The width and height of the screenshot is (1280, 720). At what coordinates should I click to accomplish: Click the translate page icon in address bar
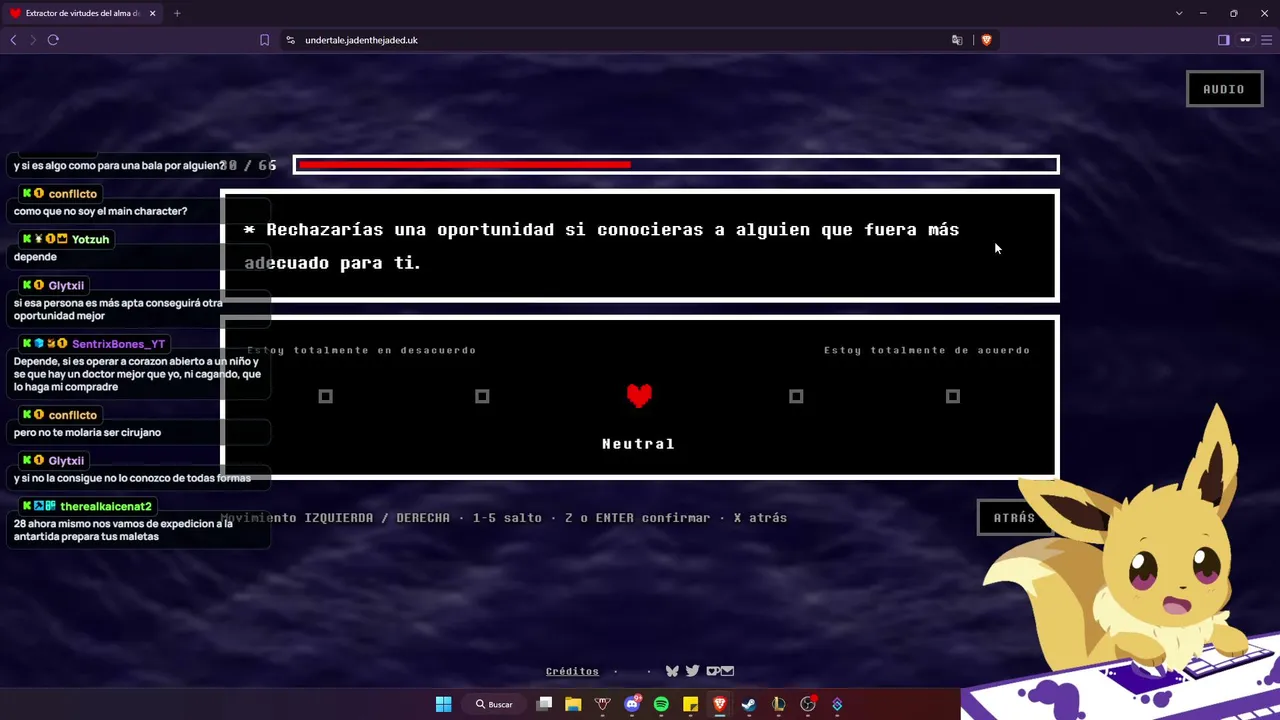(x=957, y=40)
